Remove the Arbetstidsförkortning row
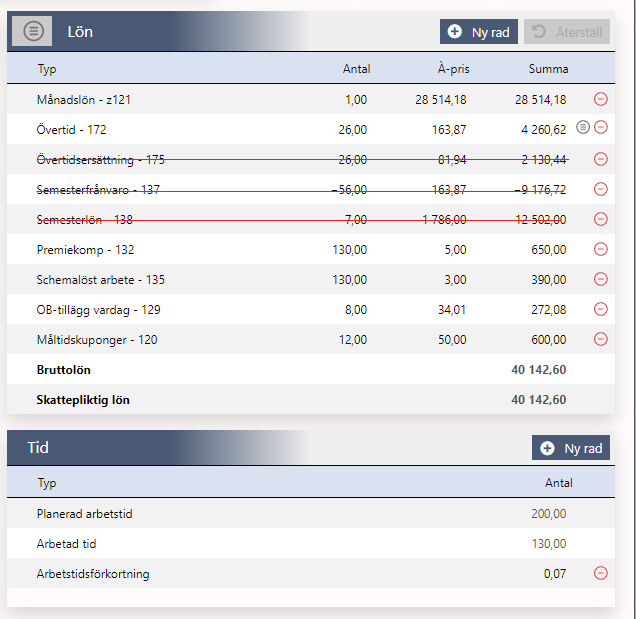The width and height of the screenshot is (636, 619). click(601, 573)
